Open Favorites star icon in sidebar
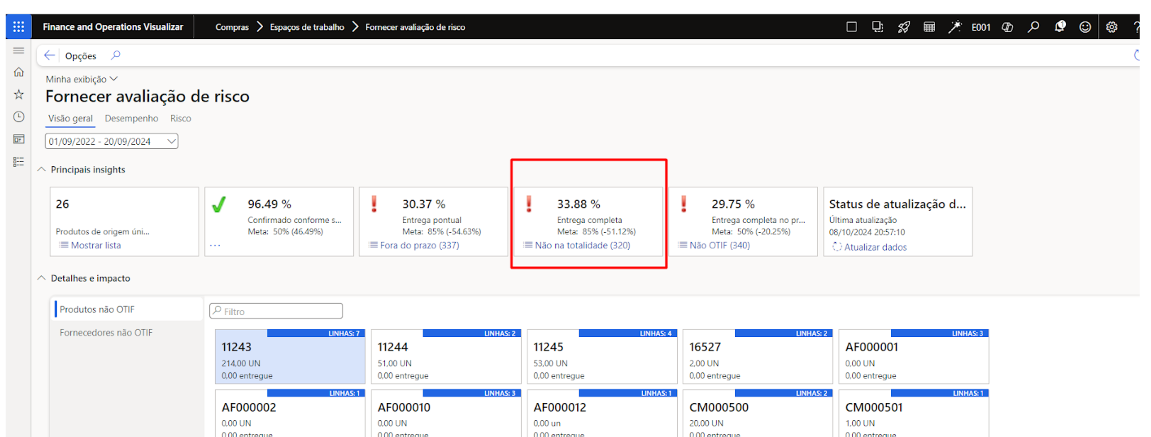The image size is (1151, 437). click(18, 94)
